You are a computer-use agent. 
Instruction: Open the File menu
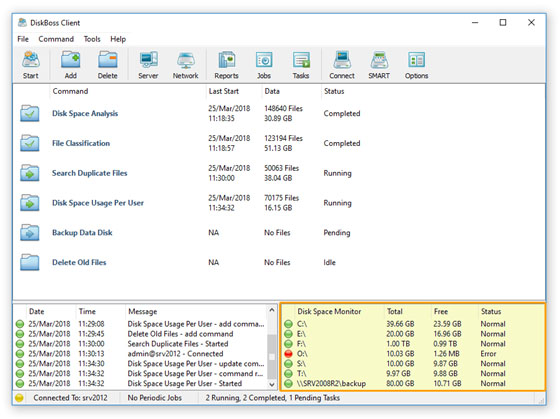tap(23, 39)
